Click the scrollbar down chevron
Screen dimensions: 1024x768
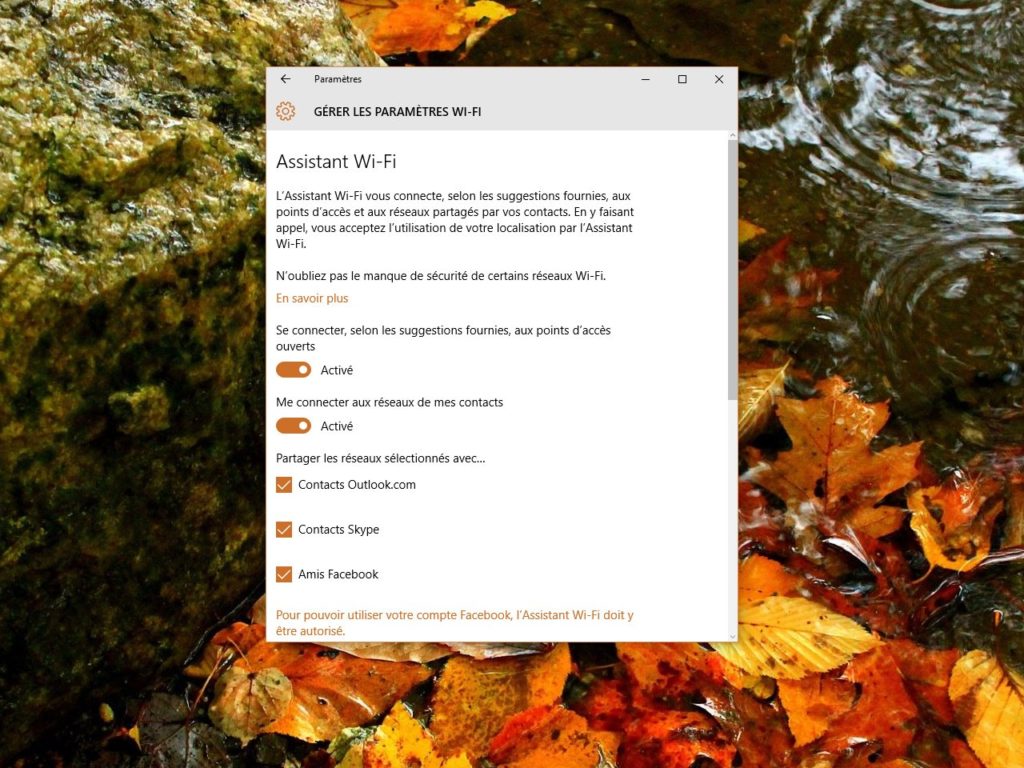click(x=731, y=633)
